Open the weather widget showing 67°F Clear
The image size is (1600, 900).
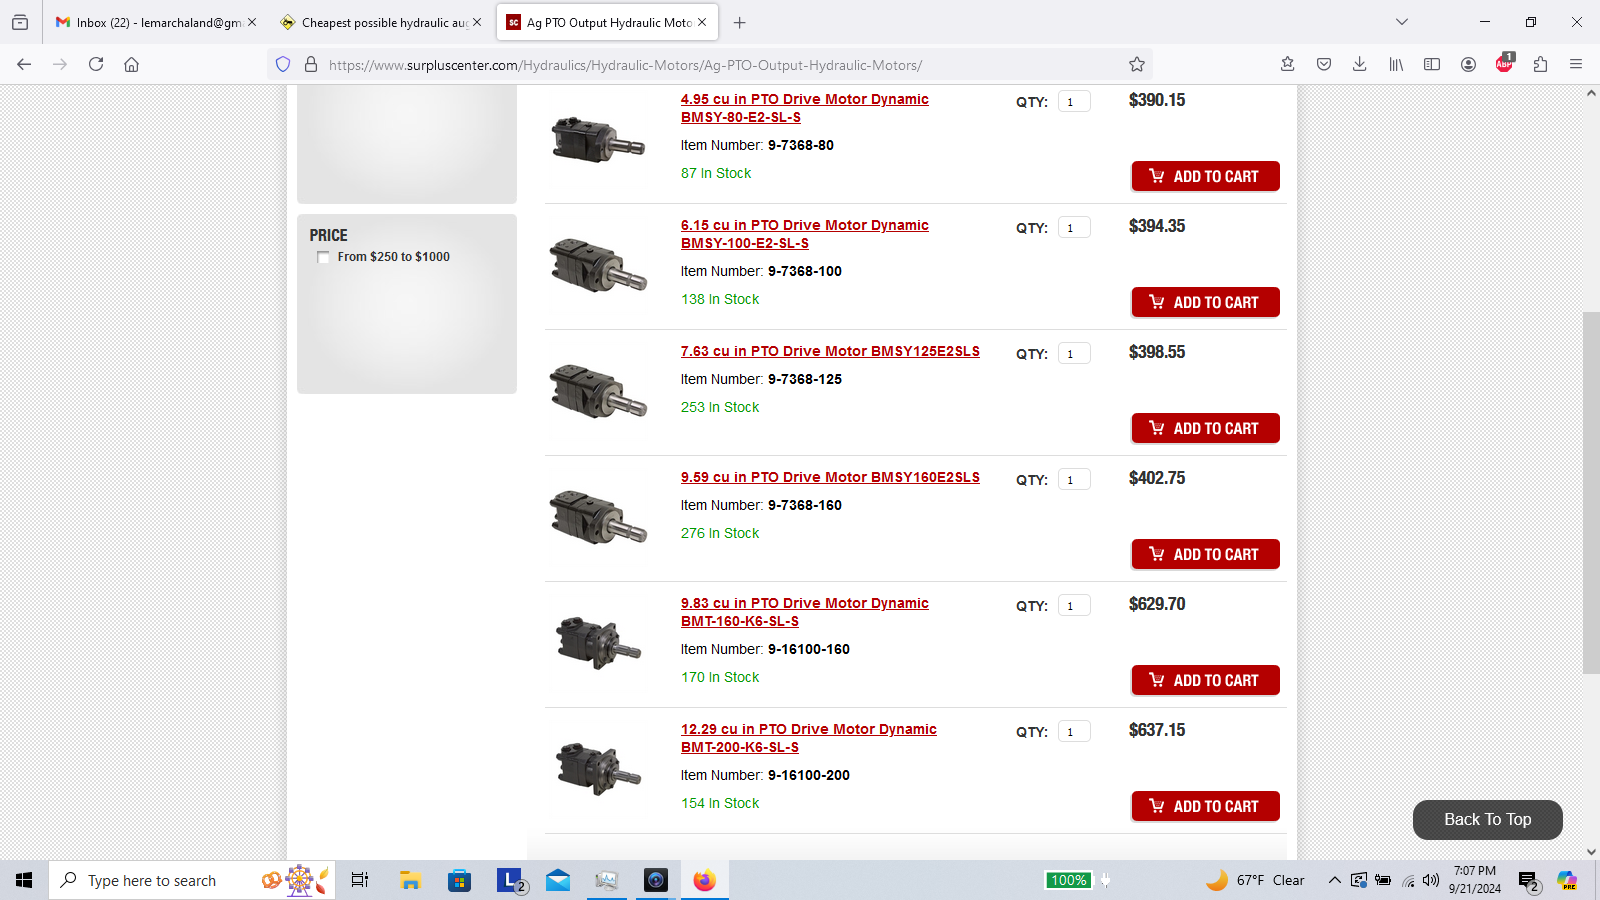[x=1256, y=880]
